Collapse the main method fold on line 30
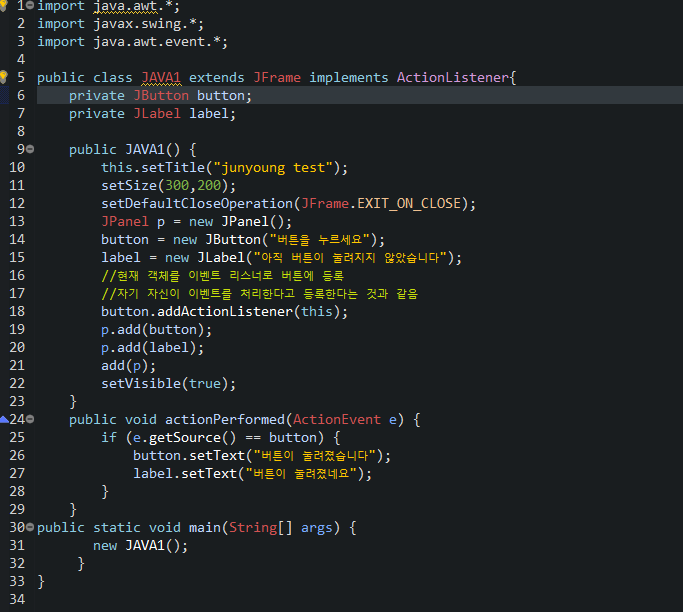This screenshot has height=612, width=683. [x=30, y=527]
